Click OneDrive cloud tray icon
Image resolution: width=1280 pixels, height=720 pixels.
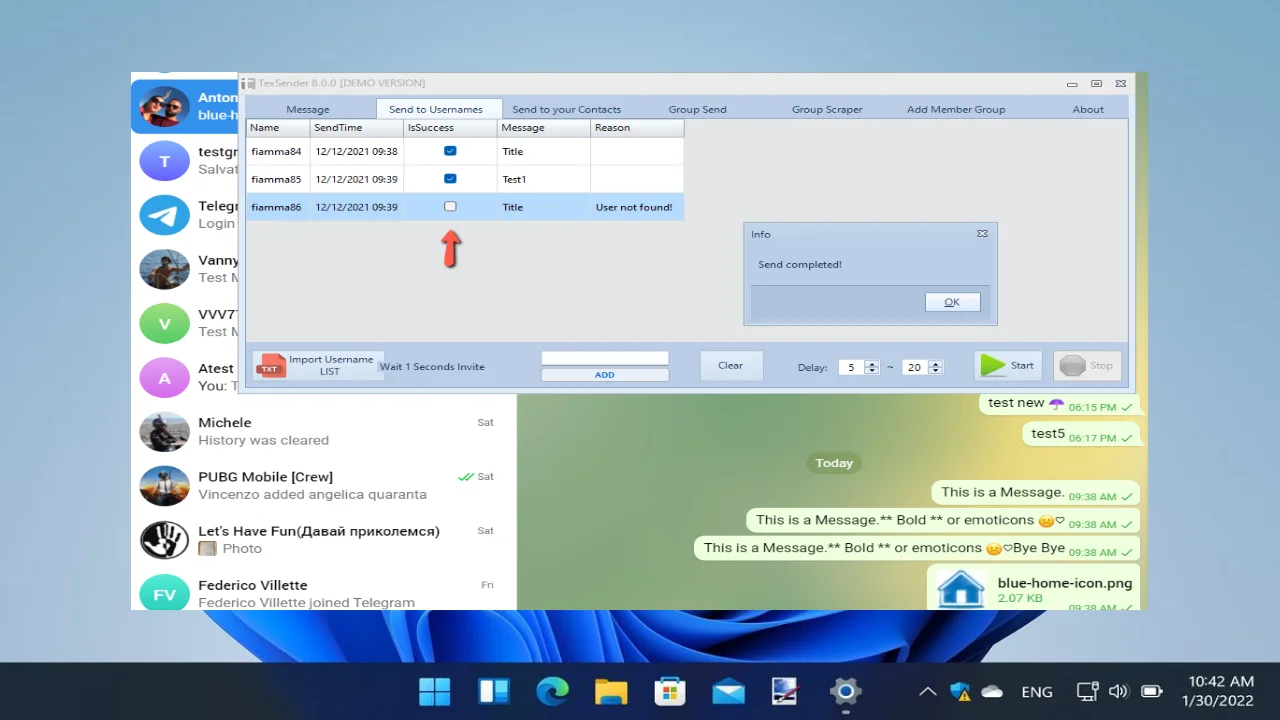(x=992, y=691)
